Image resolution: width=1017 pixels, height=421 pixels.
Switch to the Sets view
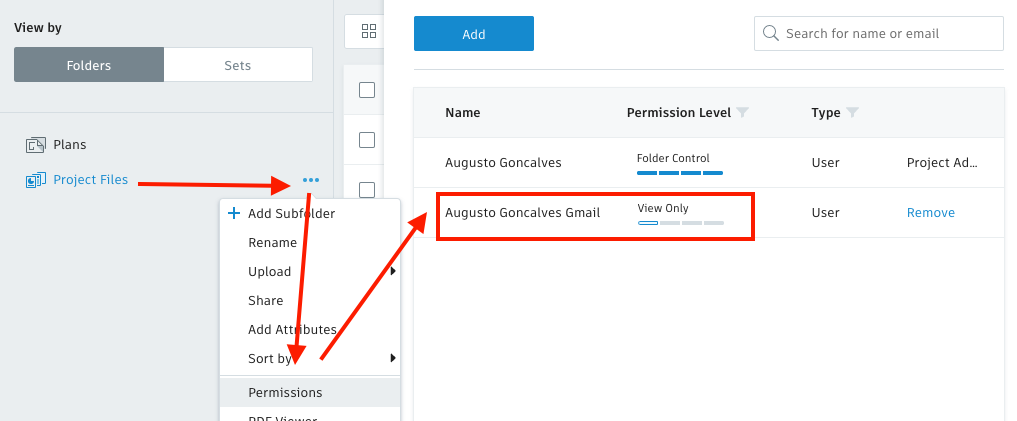[x=237, y=66]
